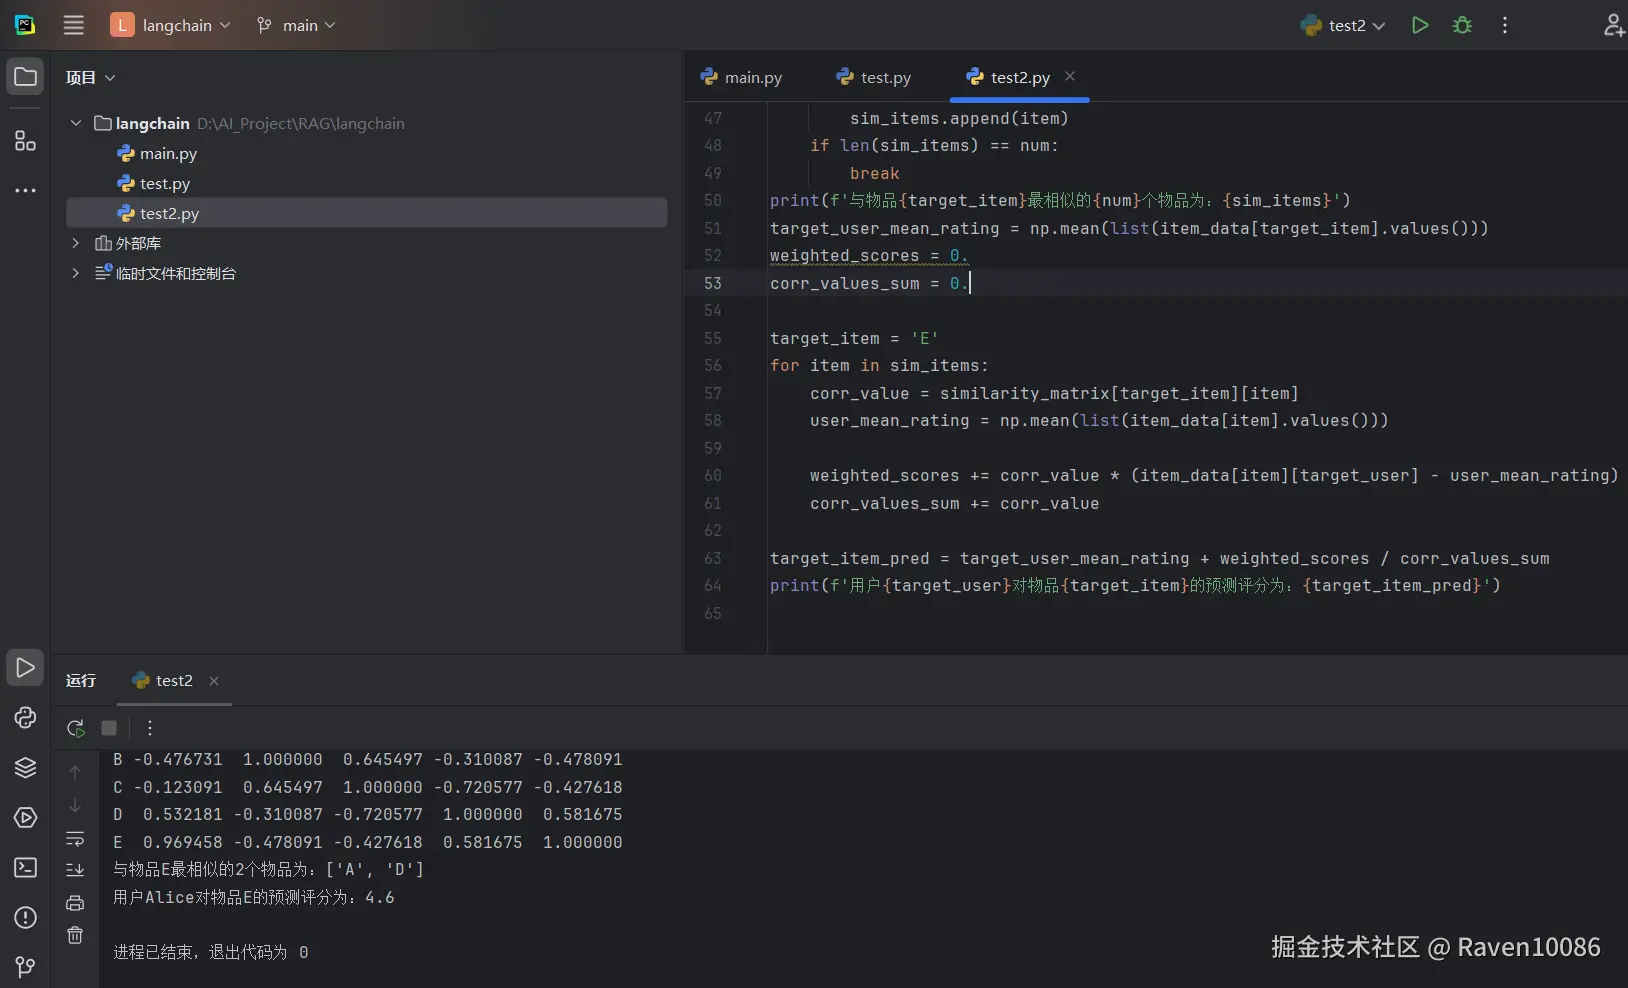Clear the console with trash icon
The height and width of the screenshot is (988, 1628).
75,935
